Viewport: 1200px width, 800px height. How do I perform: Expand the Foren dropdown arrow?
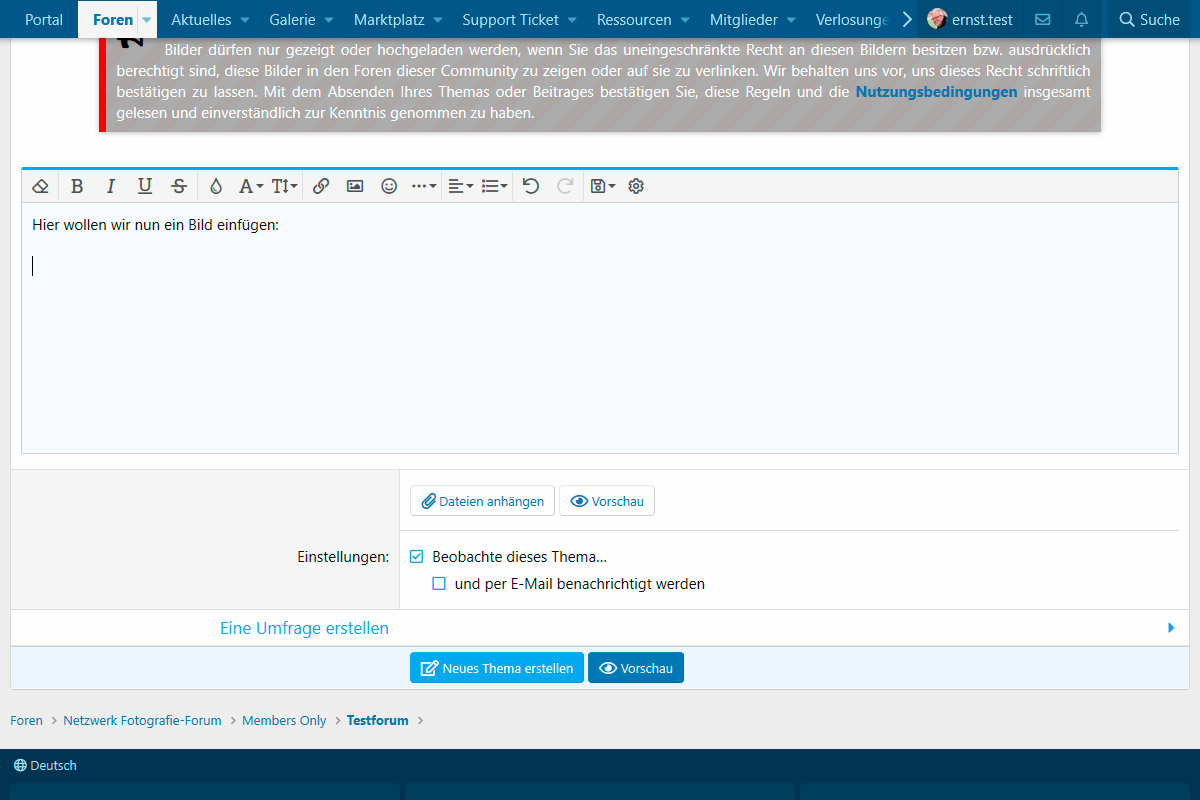point(147,20)
